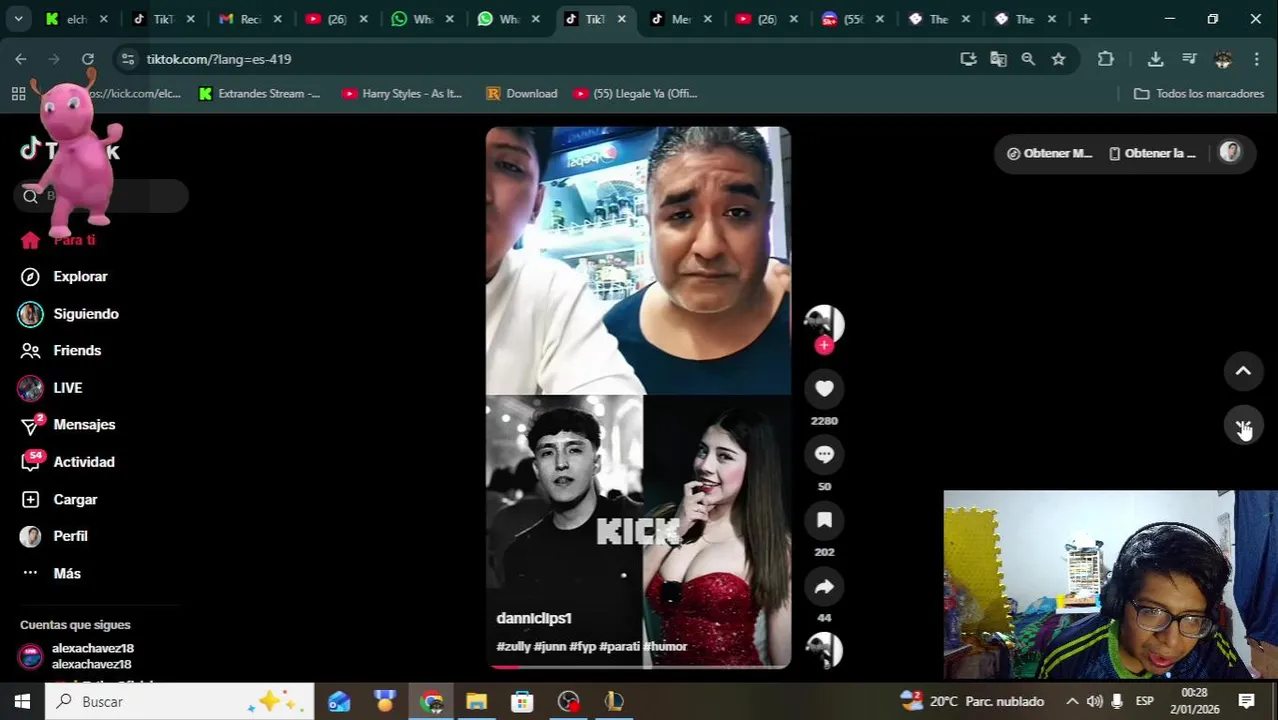The width and height of the screenshot is (1278, 720).
Task: Open danniclips1 username on video
Action: (x=534, y=618)
